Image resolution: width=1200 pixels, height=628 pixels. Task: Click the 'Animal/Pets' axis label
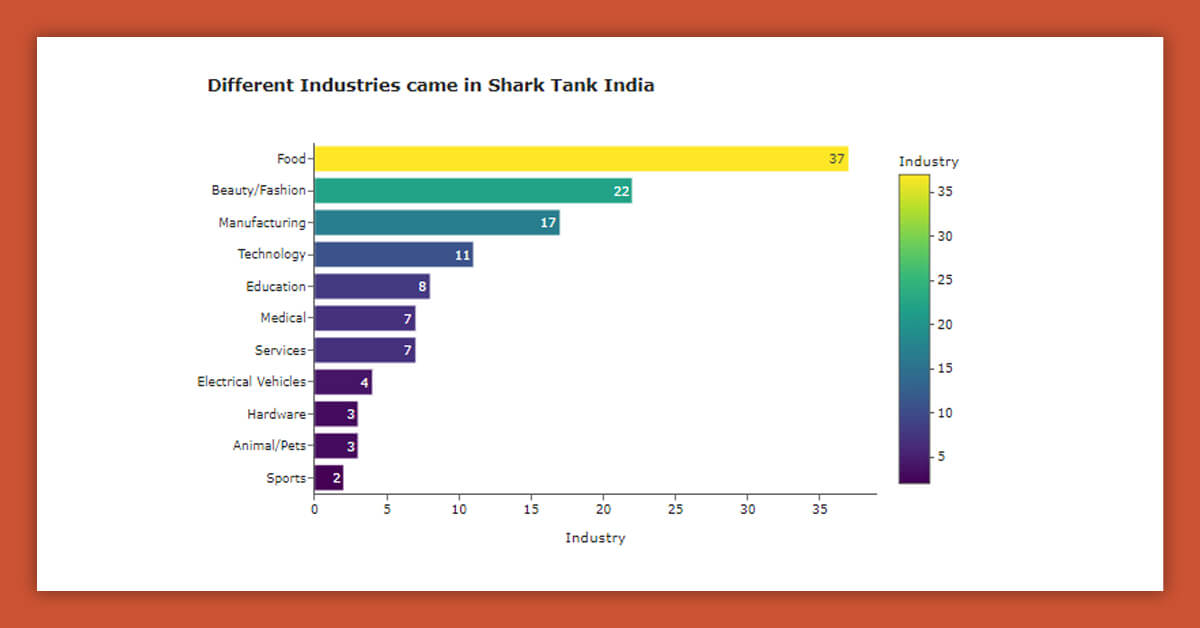pyautogui.click(x=270, y=446)
